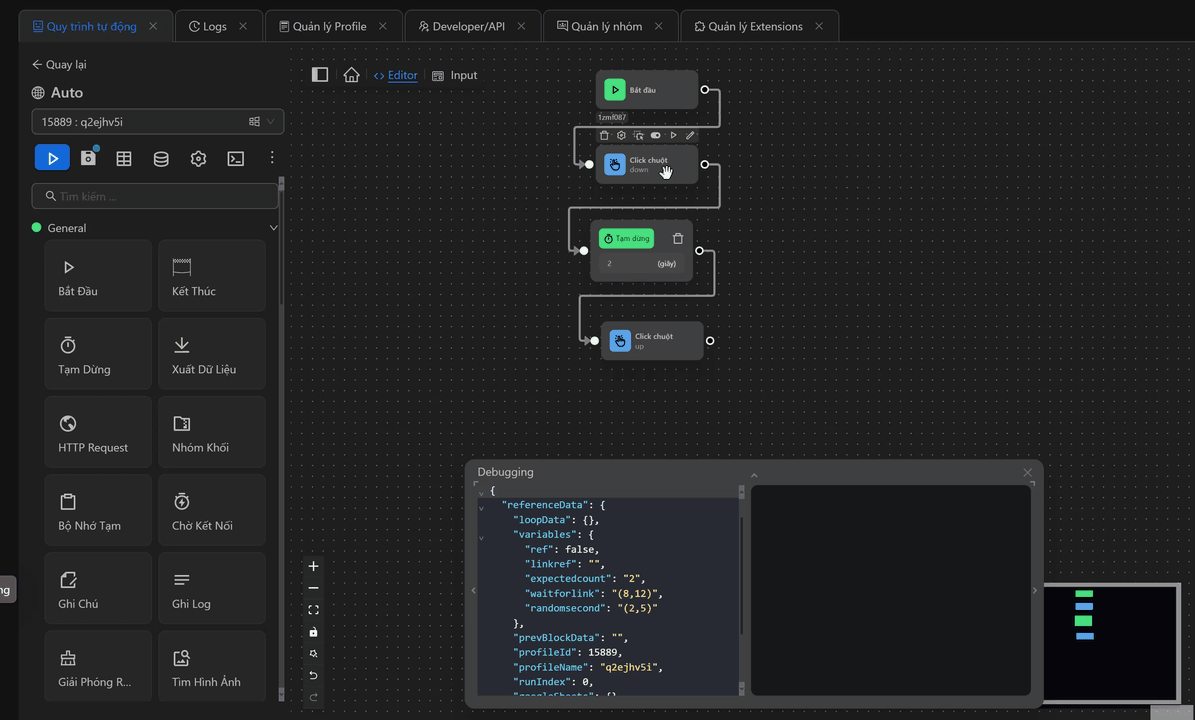Open the database storage icon
Image resolution: width=1195 pixels, height=720 pixels.
pos(161,158)
